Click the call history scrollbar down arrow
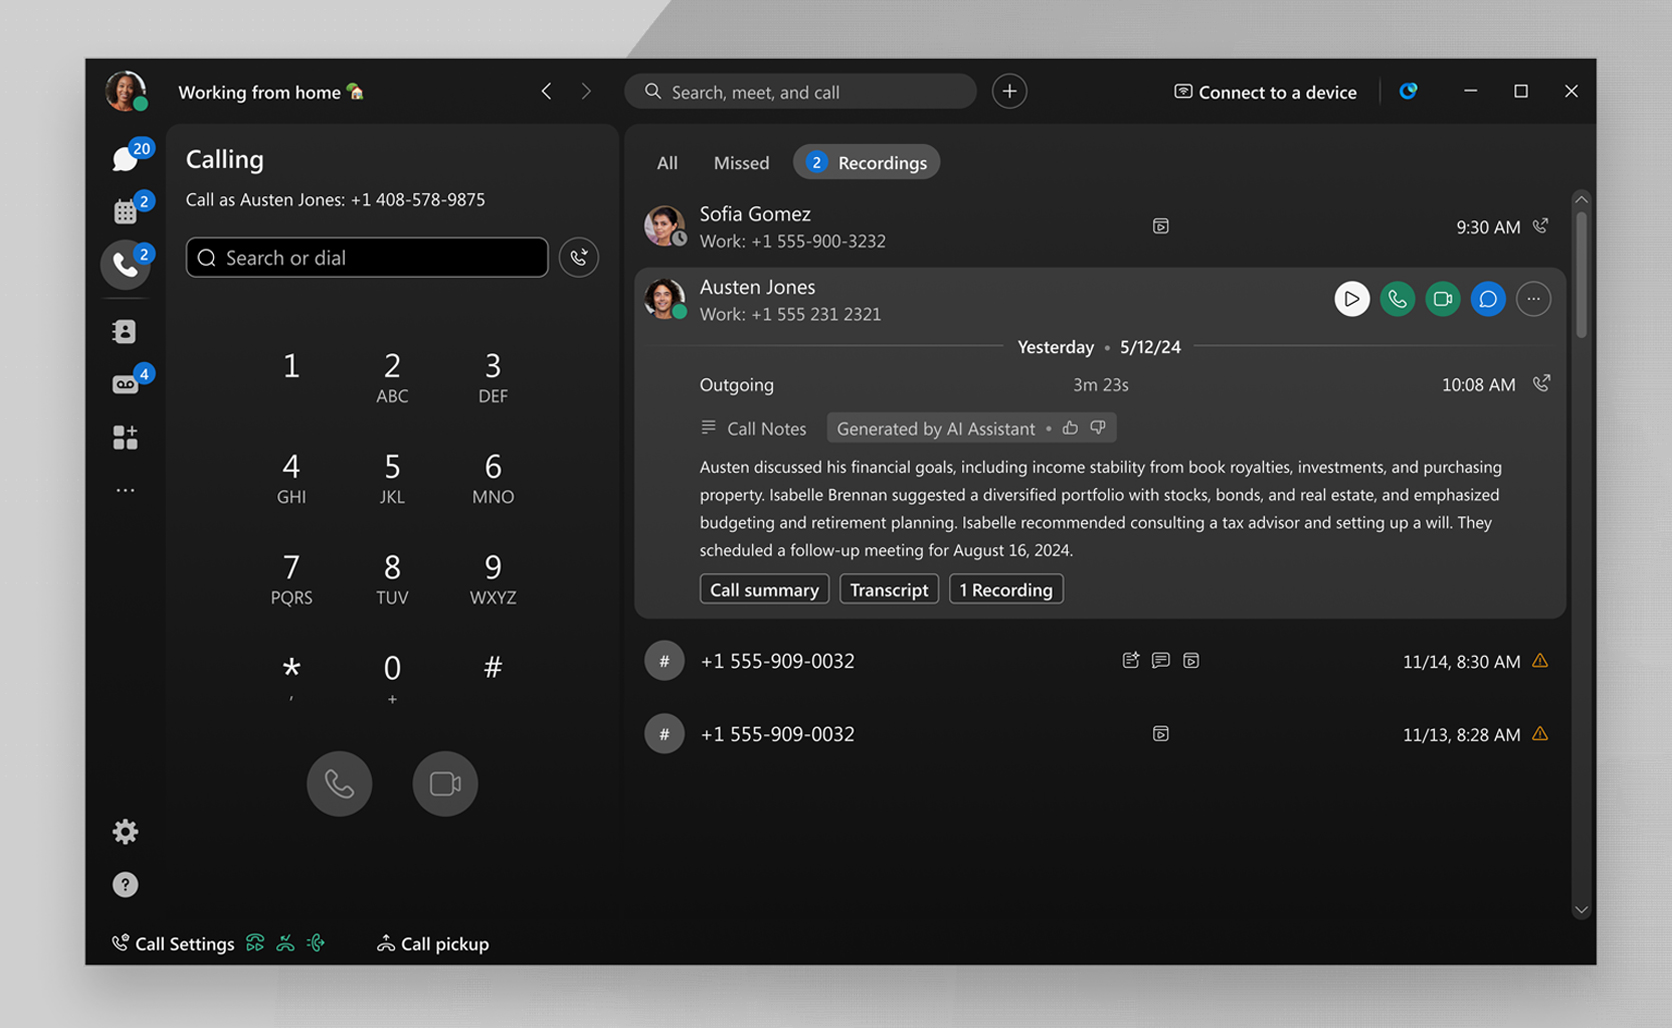 coord(1581,910)
